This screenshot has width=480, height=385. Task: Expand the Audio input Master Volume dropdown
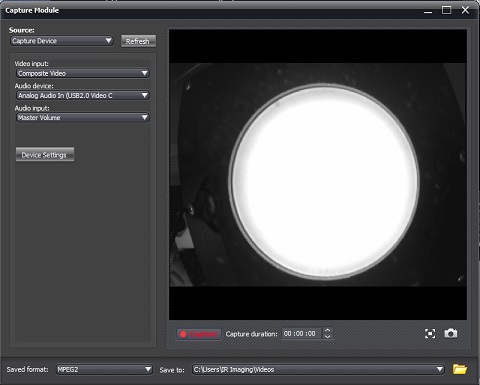click(83, 118)
